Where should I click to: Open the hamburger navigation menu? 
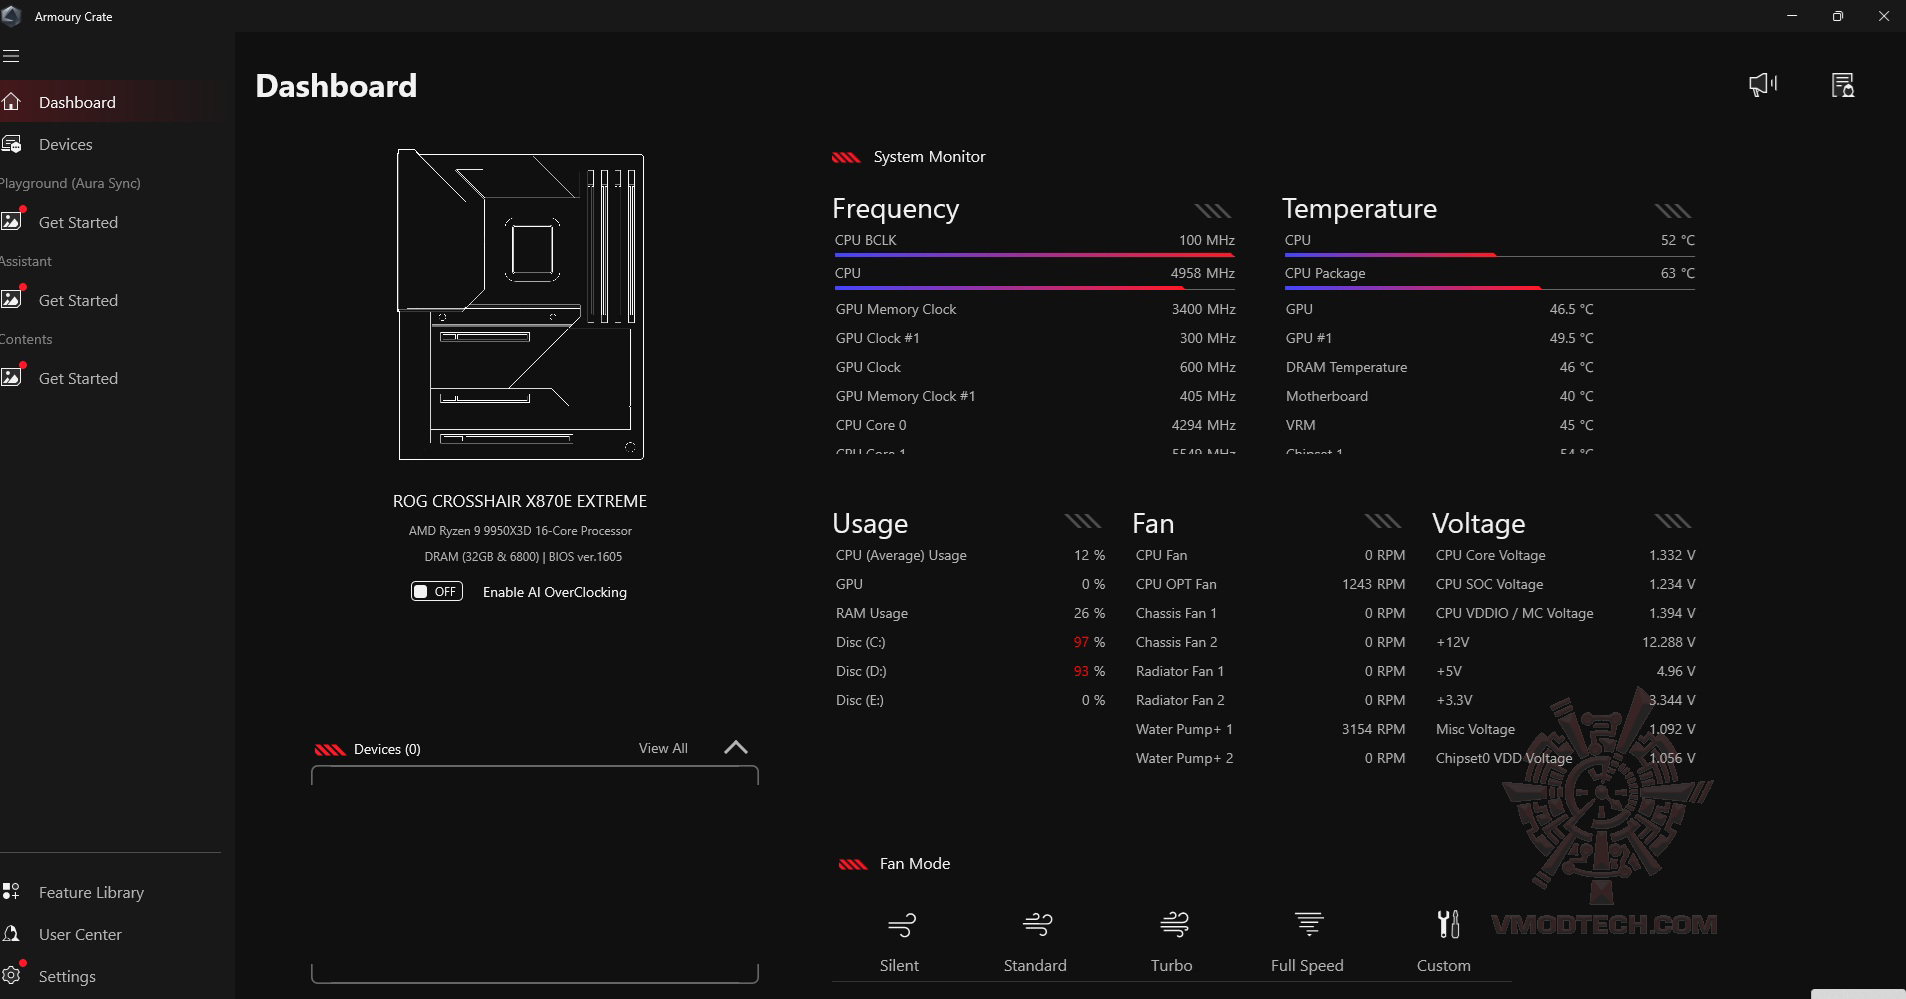click(11, 56)
